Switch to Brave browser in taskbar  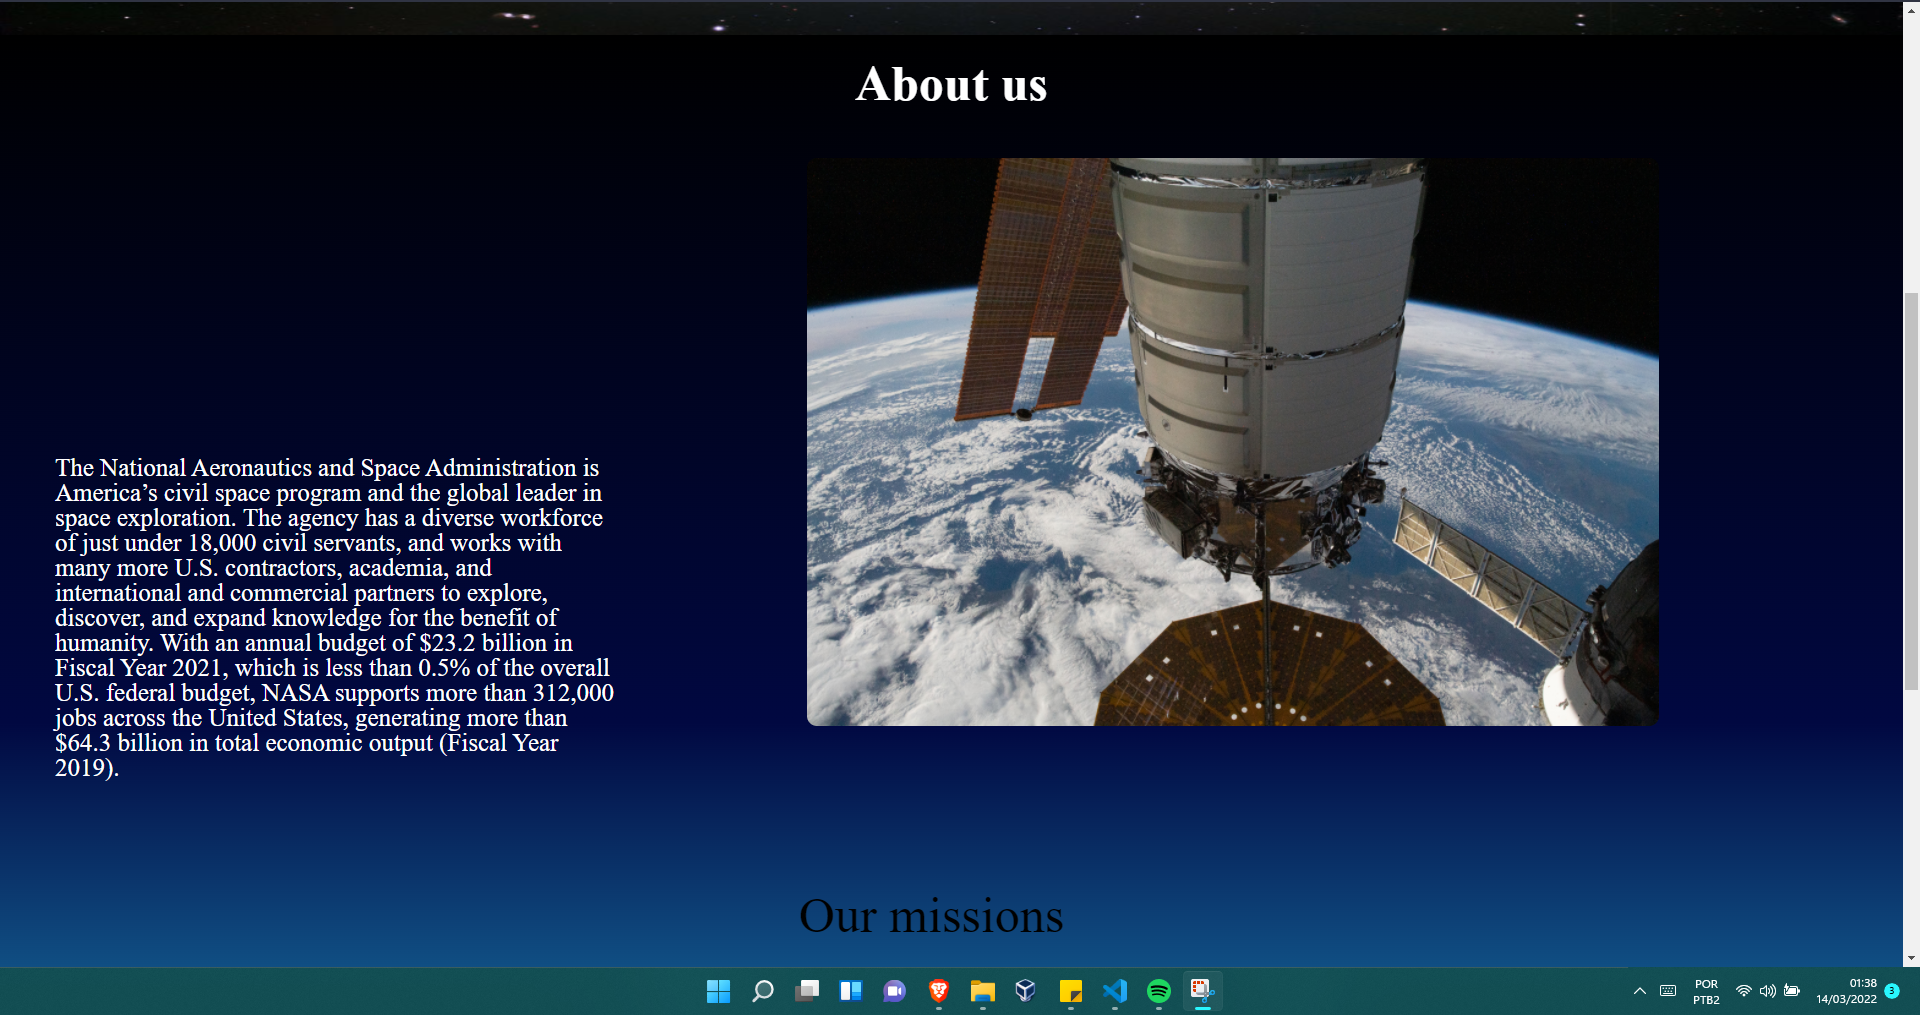click(x=938, y=991)
